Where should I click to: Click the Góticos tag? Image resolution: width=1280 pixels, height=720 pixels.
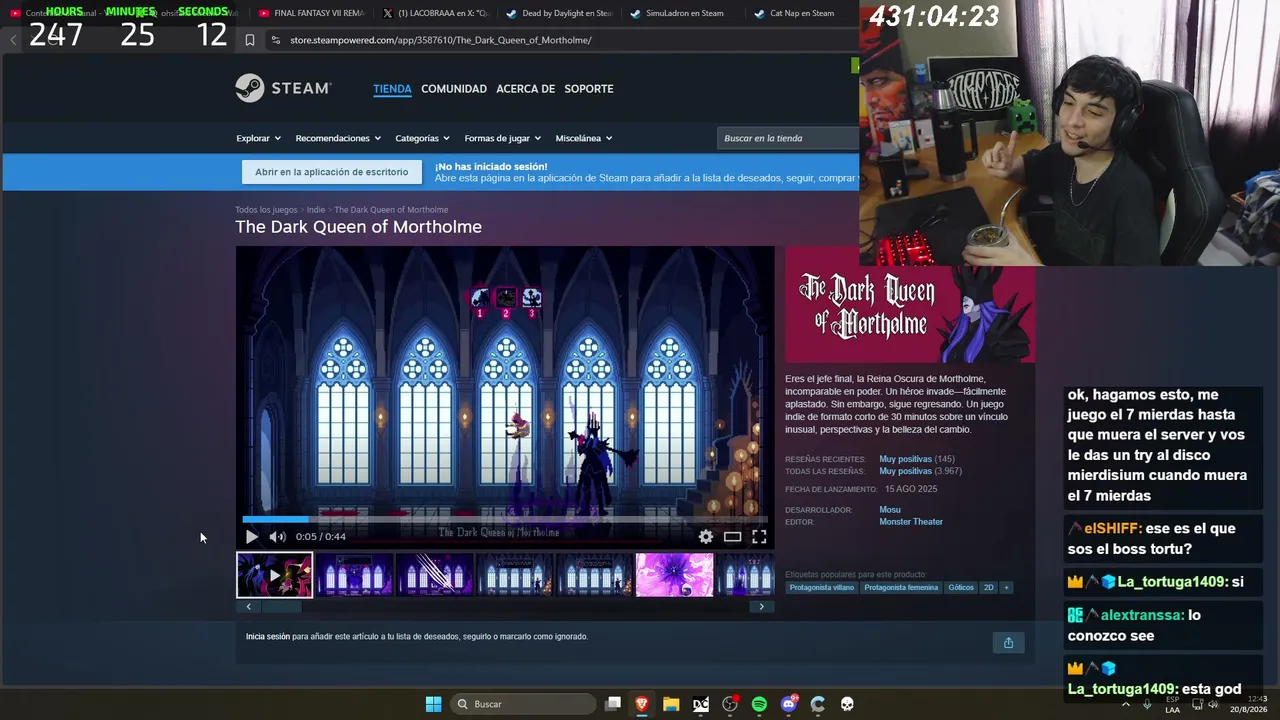[961, 588]
